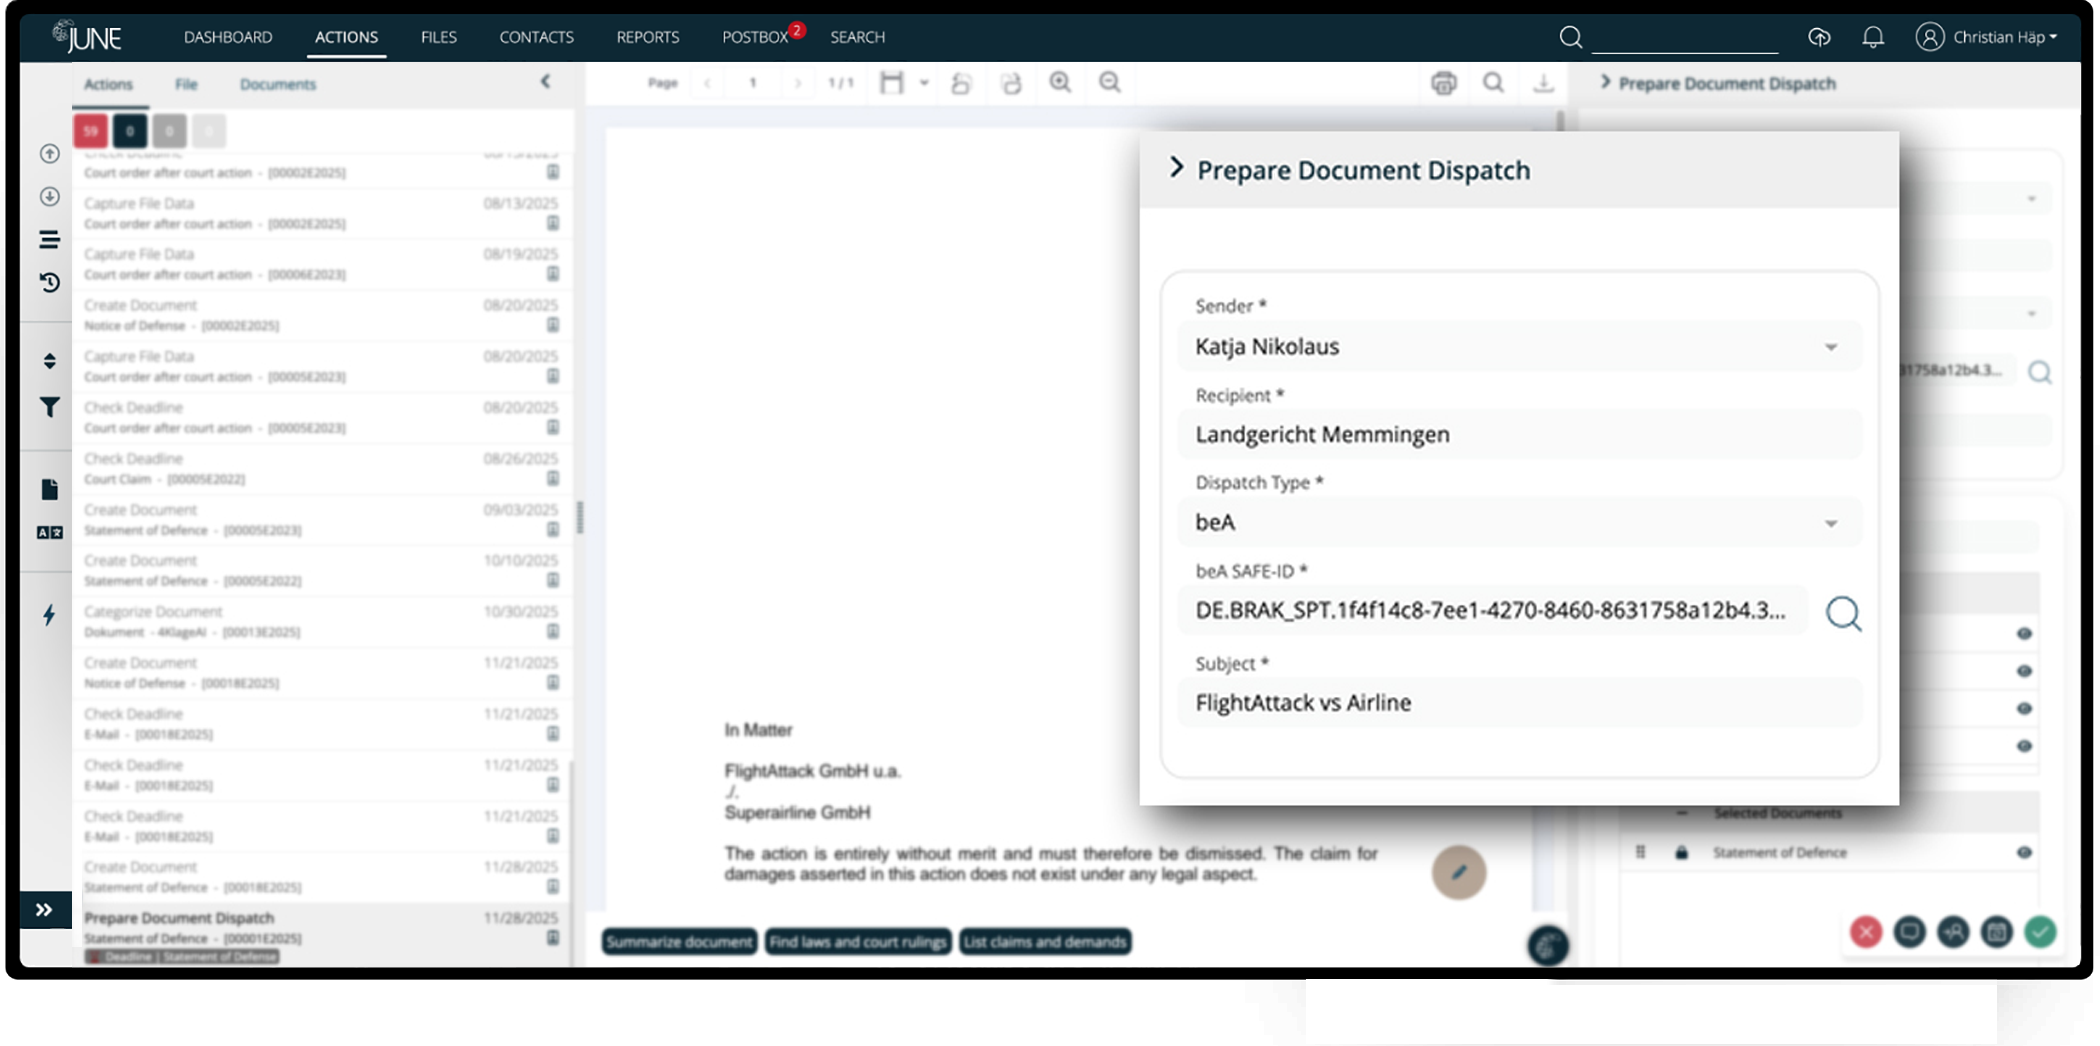Viewport: 2100px width, 1046px height.
Task: Click the cloud upload icon
Action: tap(1819, 37)
